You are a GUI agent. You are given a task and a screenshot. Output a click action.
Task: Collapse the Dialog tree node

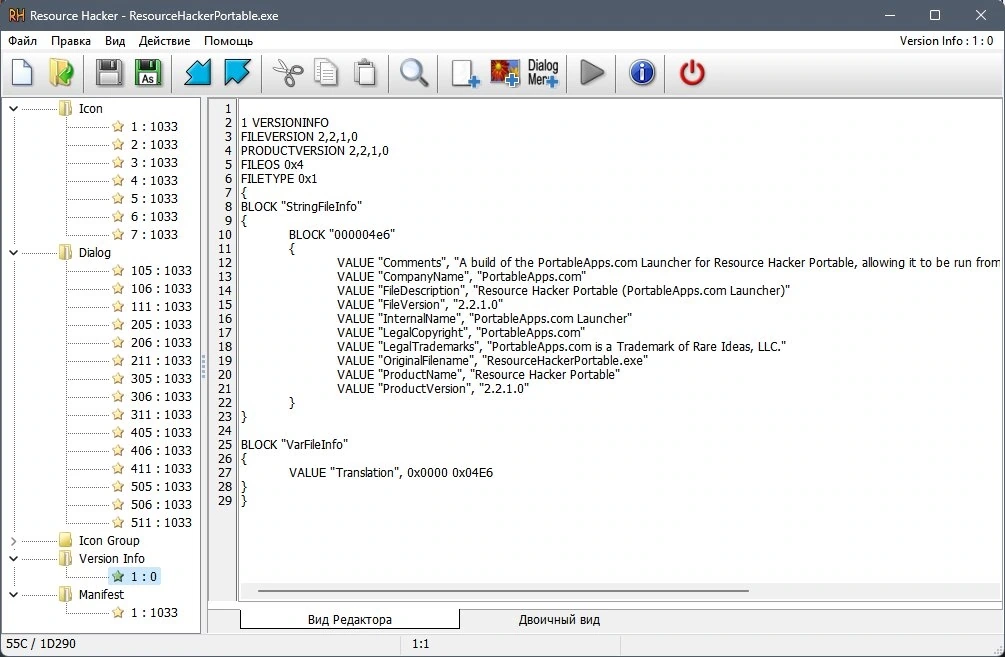pyautogui.click(x=13, y=253)
